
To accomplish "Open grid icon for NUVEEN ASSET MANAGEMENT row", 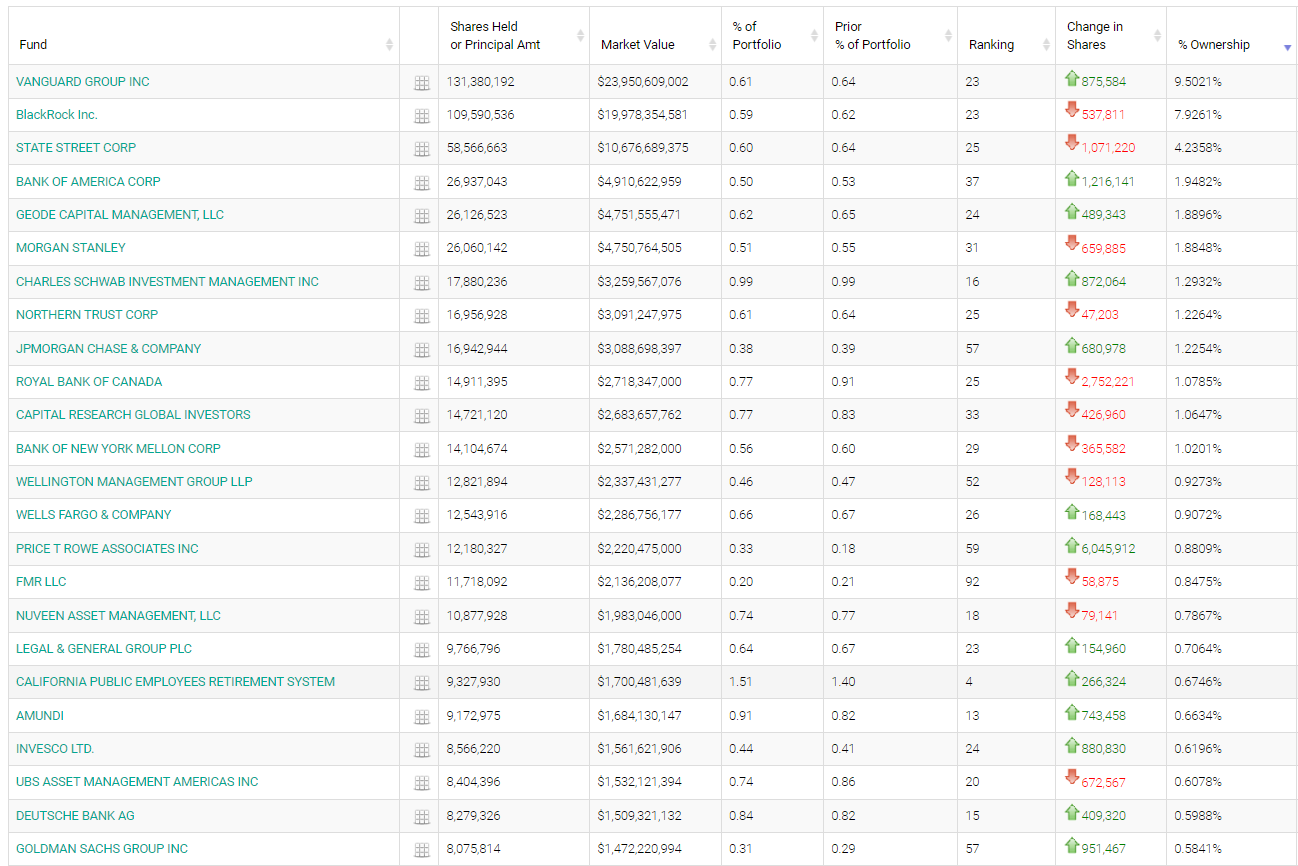I will 421,617.
